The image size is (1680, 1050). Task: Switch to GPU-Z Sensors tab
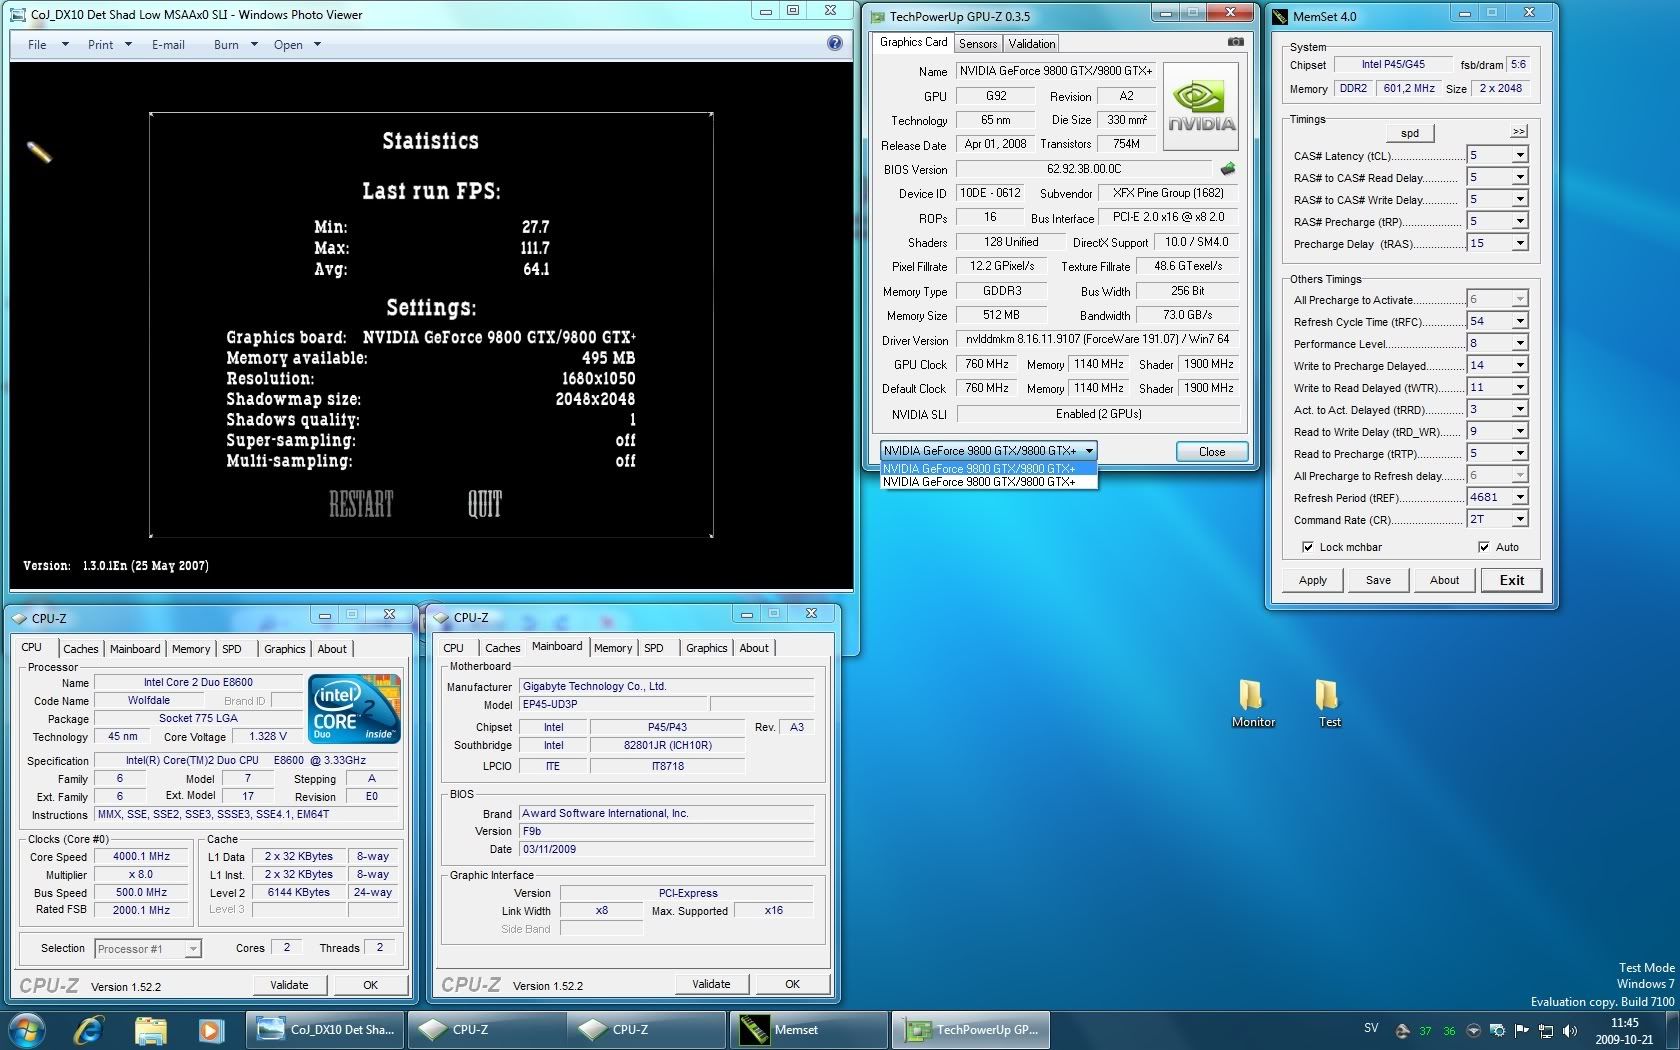click(977, 43)
